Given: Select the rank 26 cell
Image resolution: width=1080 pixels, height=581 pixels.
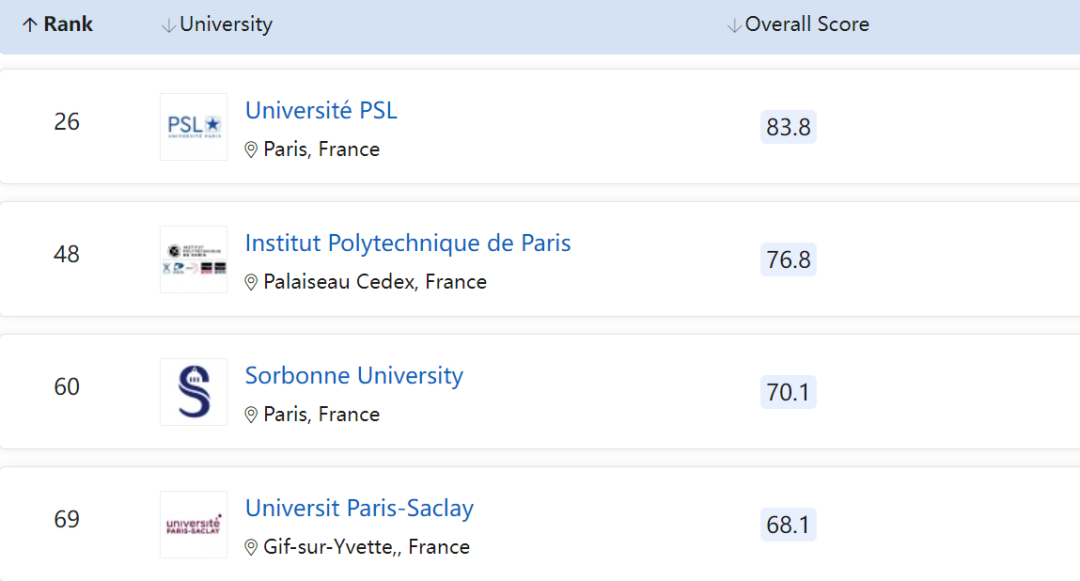Looking at the screenshot, I should click(x=67, y=122).
